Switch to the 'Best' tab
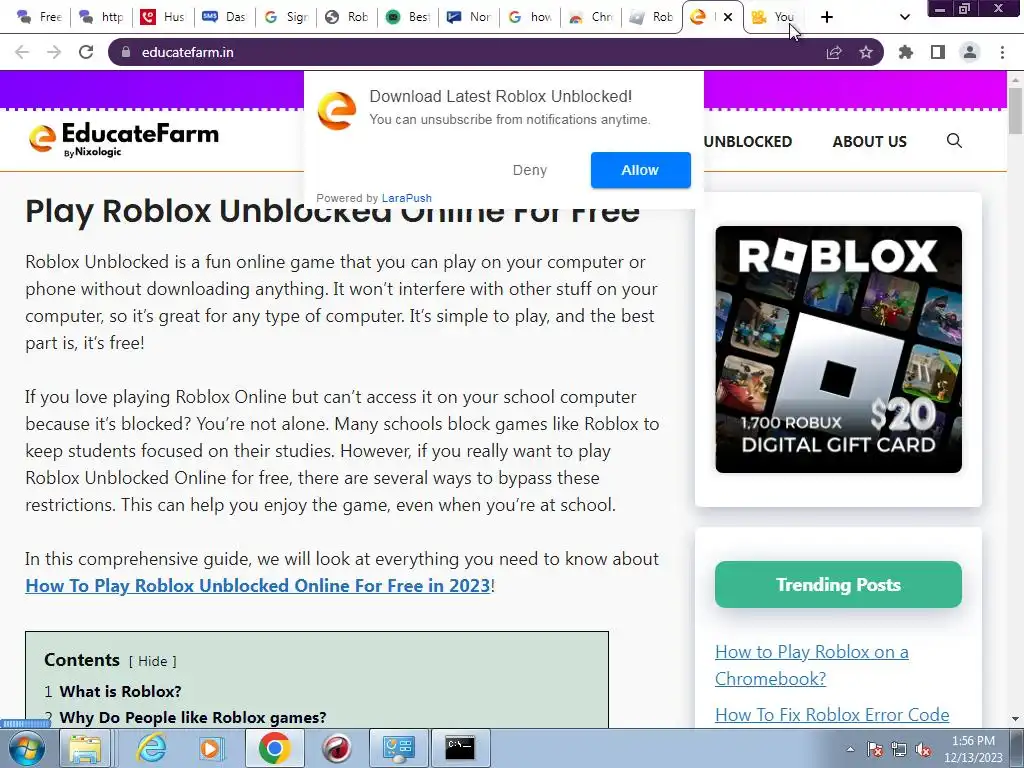The width and height of the screenshot is (1024, 768). (408, 17)
